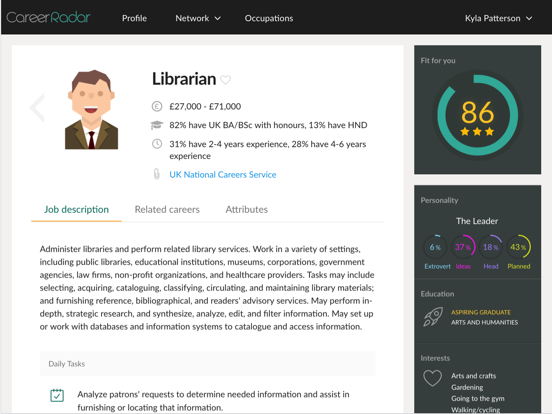This screenshot has width=552, height=414.
Task: Click the ARTS AND HUMANITIES label
Action: [x=484, y=322]
